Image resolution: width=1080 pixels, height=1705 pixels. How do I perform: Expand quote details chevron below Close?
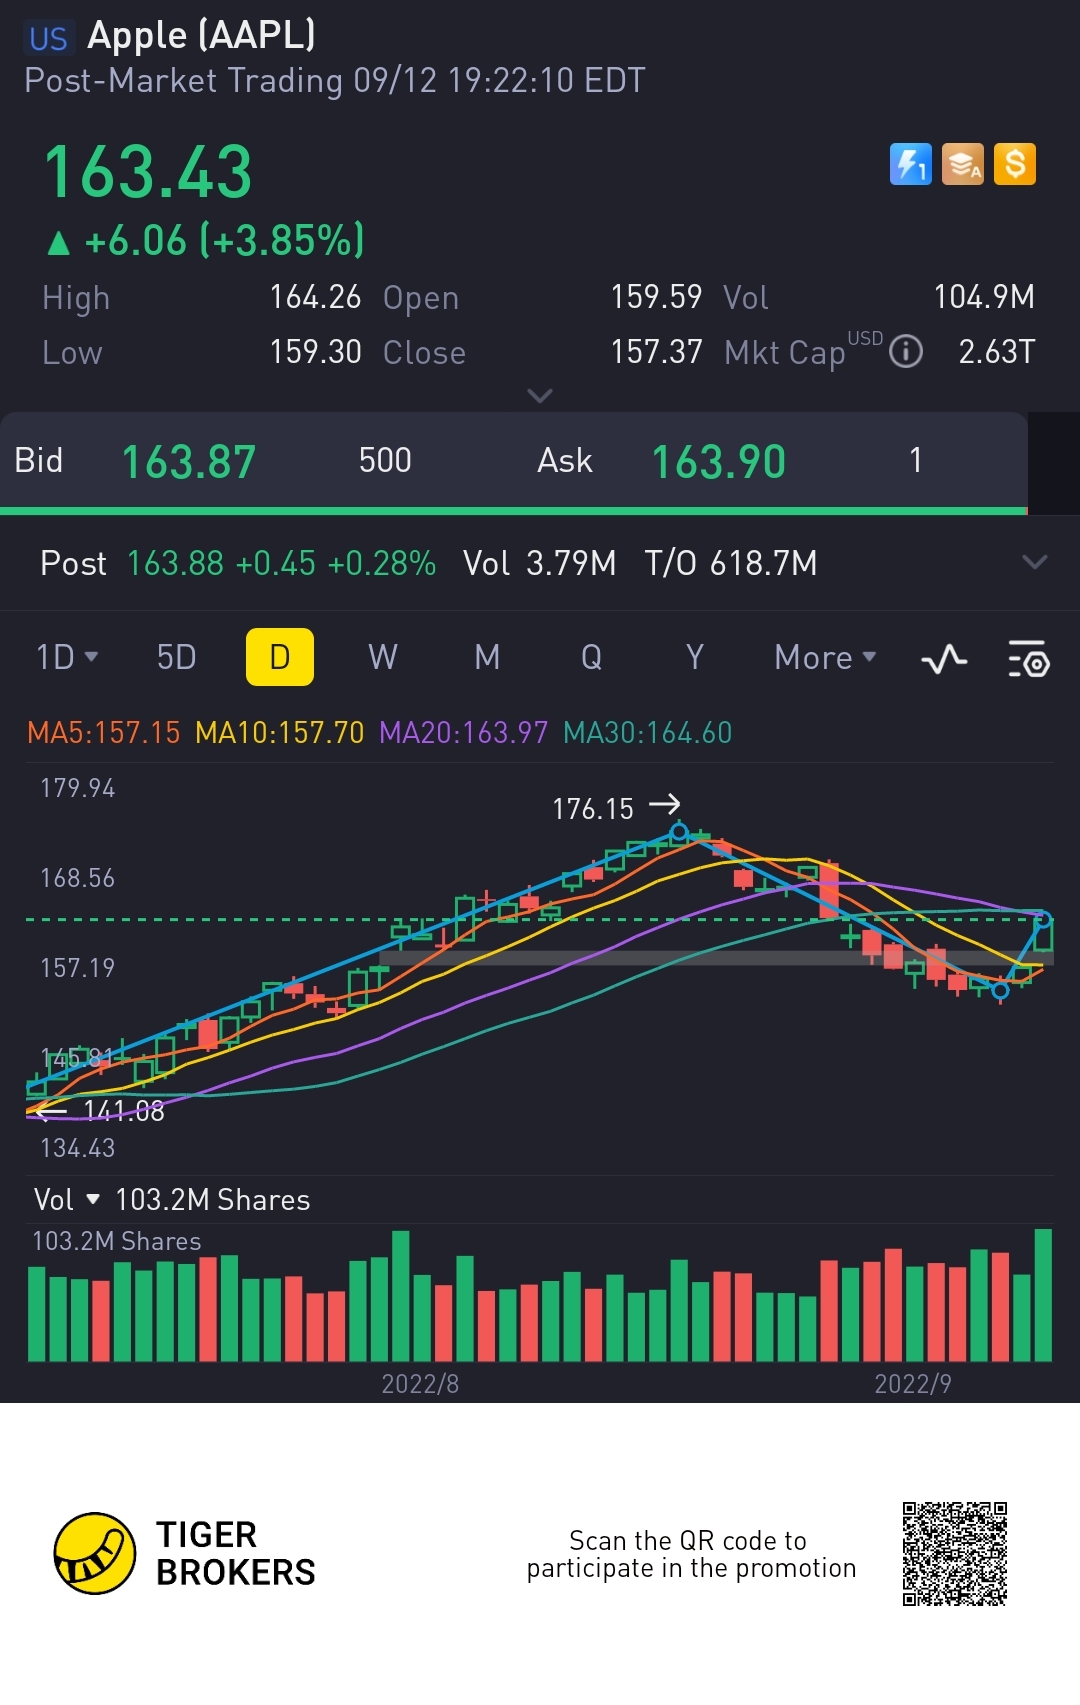[540, 396]
